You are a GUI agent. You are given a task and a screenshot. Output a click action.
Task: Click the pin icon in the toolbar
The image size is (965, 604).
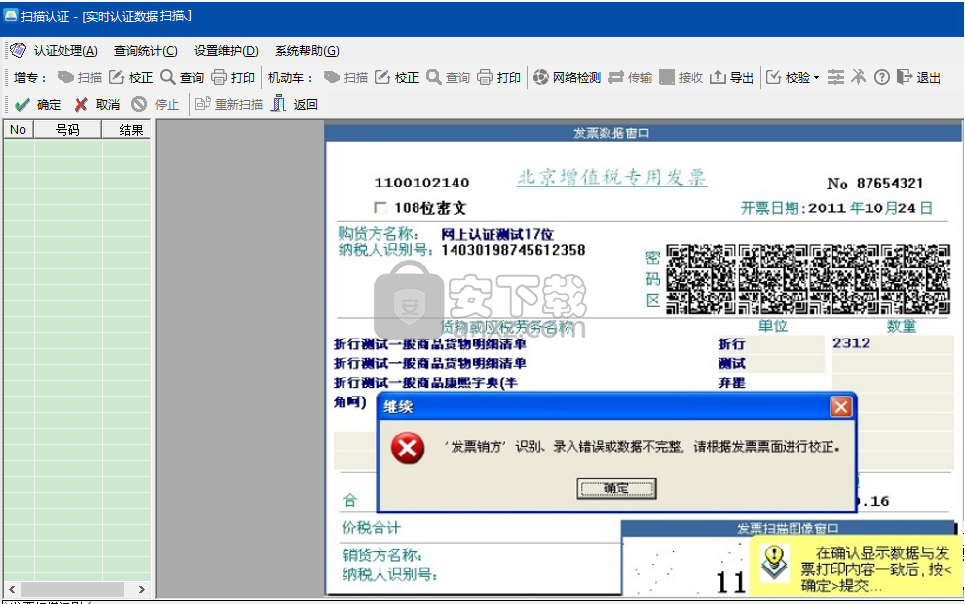pos(859,78)
